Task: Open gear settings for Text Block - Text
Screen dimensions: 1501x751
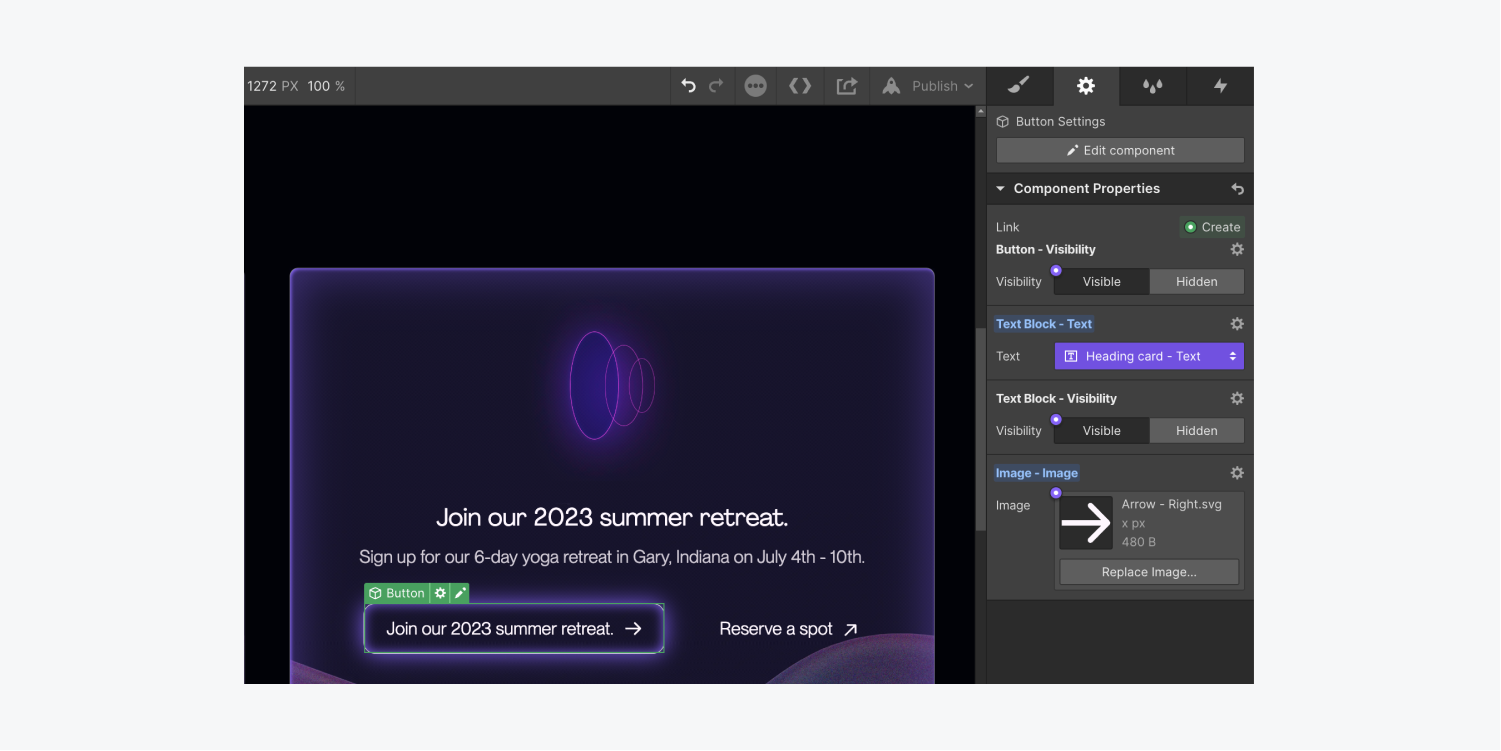Action: coord(1237,324)
